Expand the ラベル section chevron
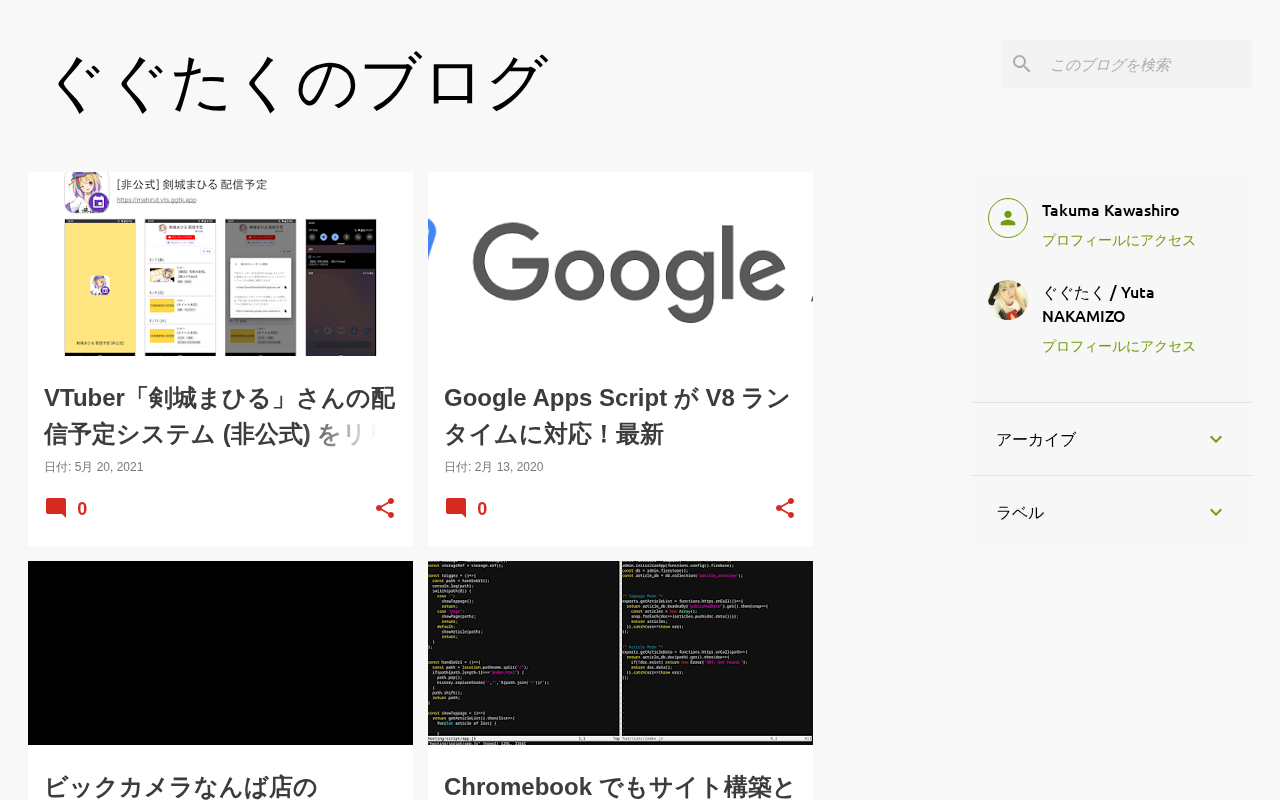This screenshot has width=1280, height=800. tap(1216, 512)
